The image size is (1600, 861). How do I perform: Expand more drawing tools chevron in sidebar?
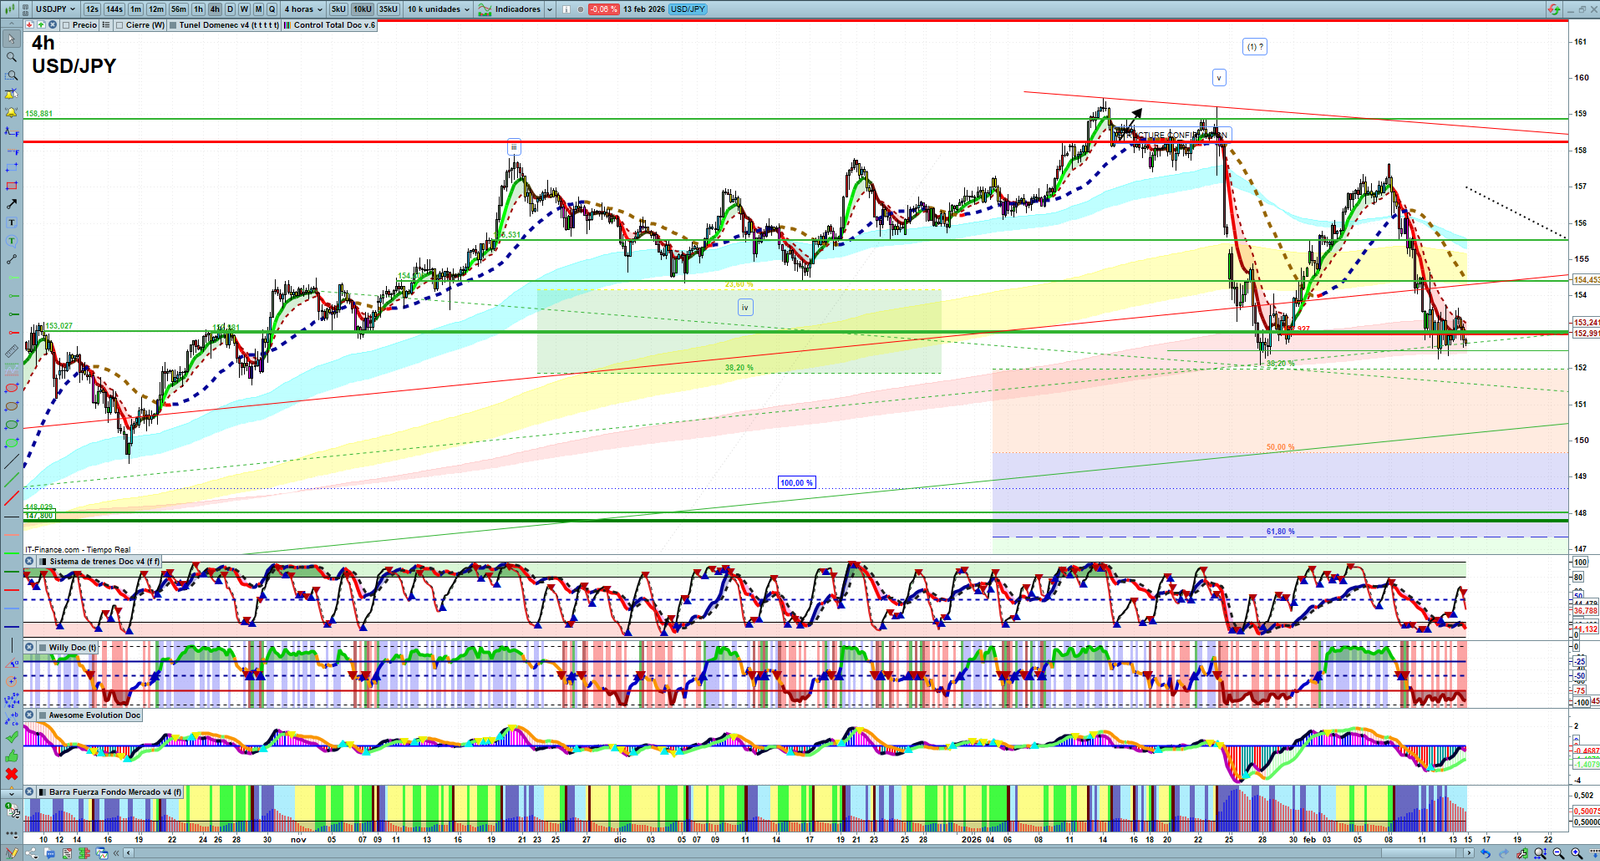click(x=12, y=793)
